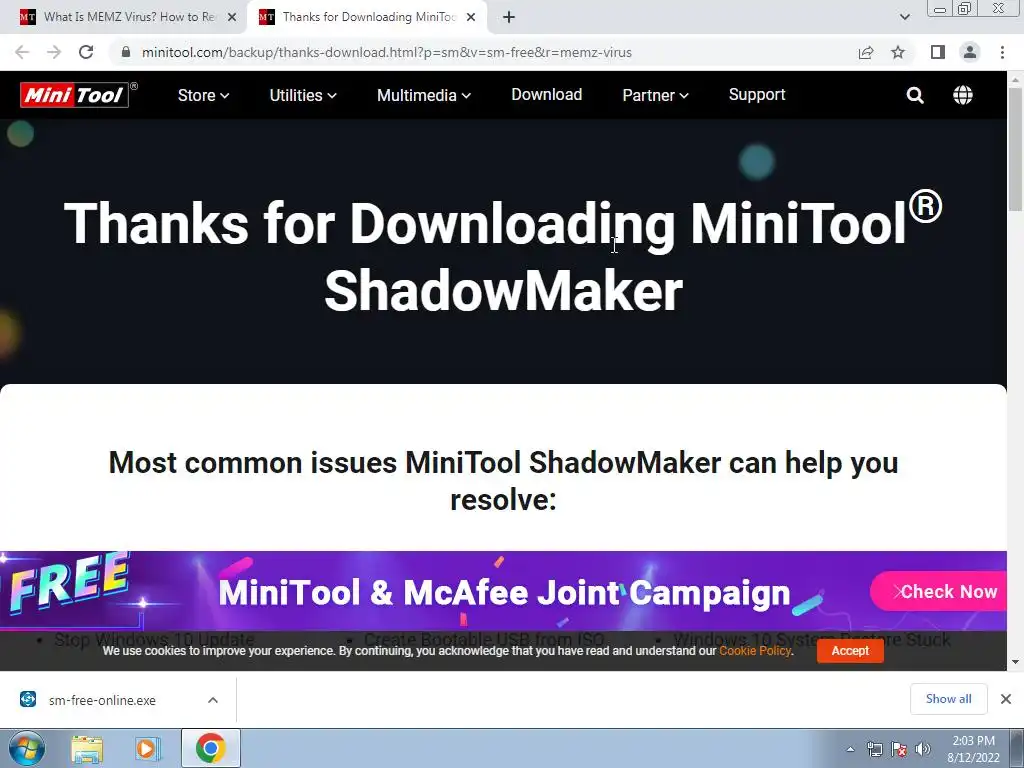This screenshot has width=1024, height=768.
Task: Click the 'MiniTool & McAfee Joint Campaign' banner
Action: tap(504, 592)
